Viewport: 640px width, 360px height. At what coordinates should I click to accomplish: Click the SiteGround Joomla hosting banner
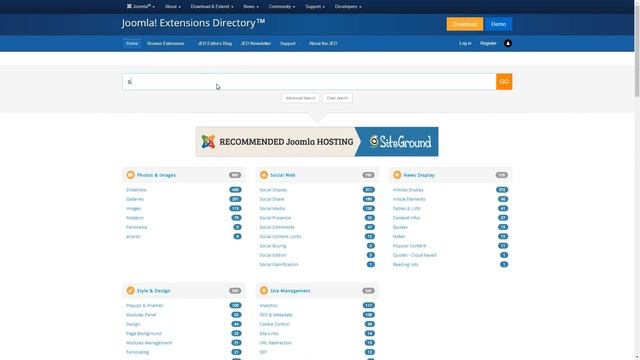point(317,142)
